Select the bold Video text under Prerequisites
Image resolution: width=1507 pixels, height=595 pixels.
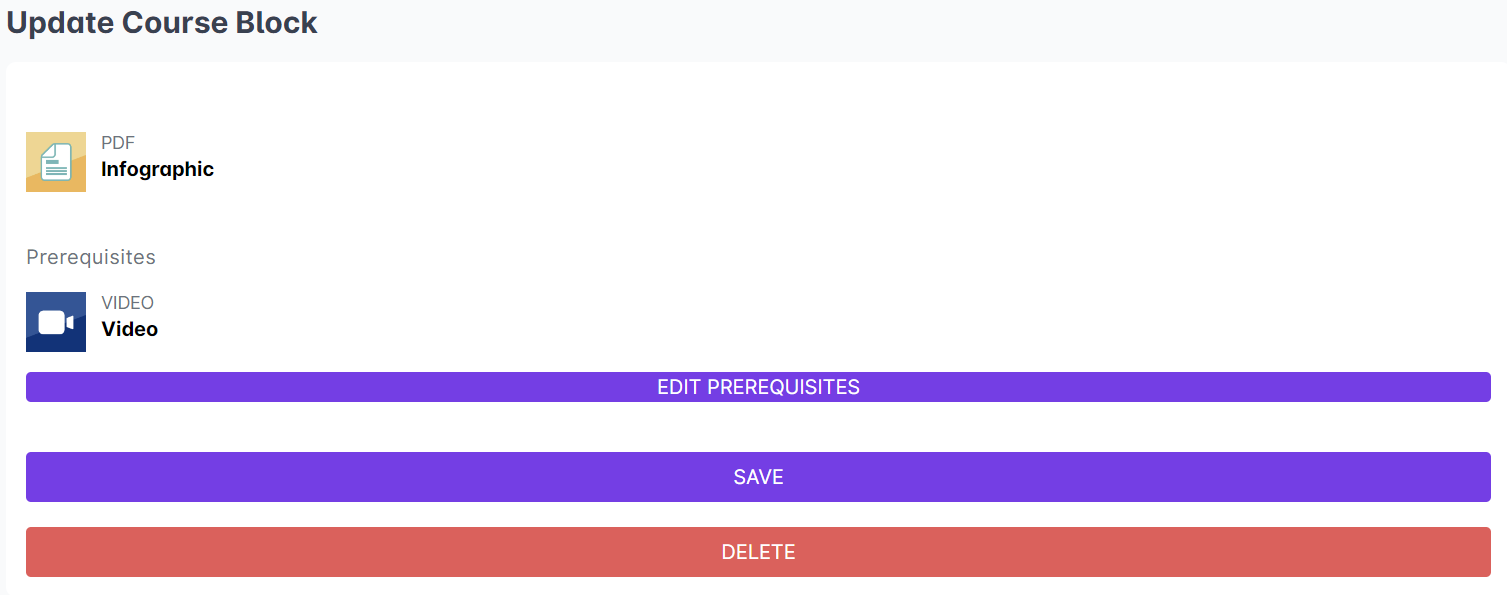click(130, 329)
